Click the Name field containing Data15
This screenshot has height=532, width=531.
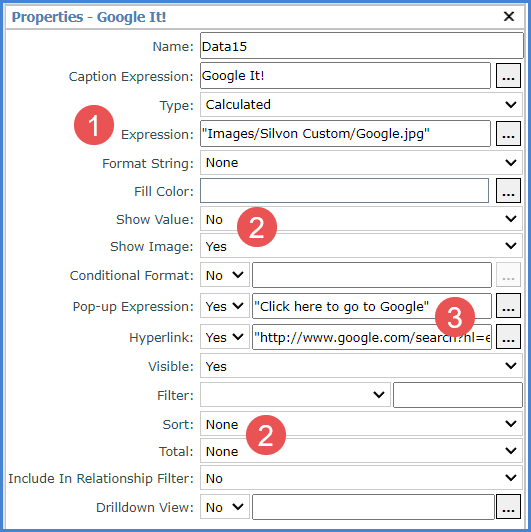(362, 45)
